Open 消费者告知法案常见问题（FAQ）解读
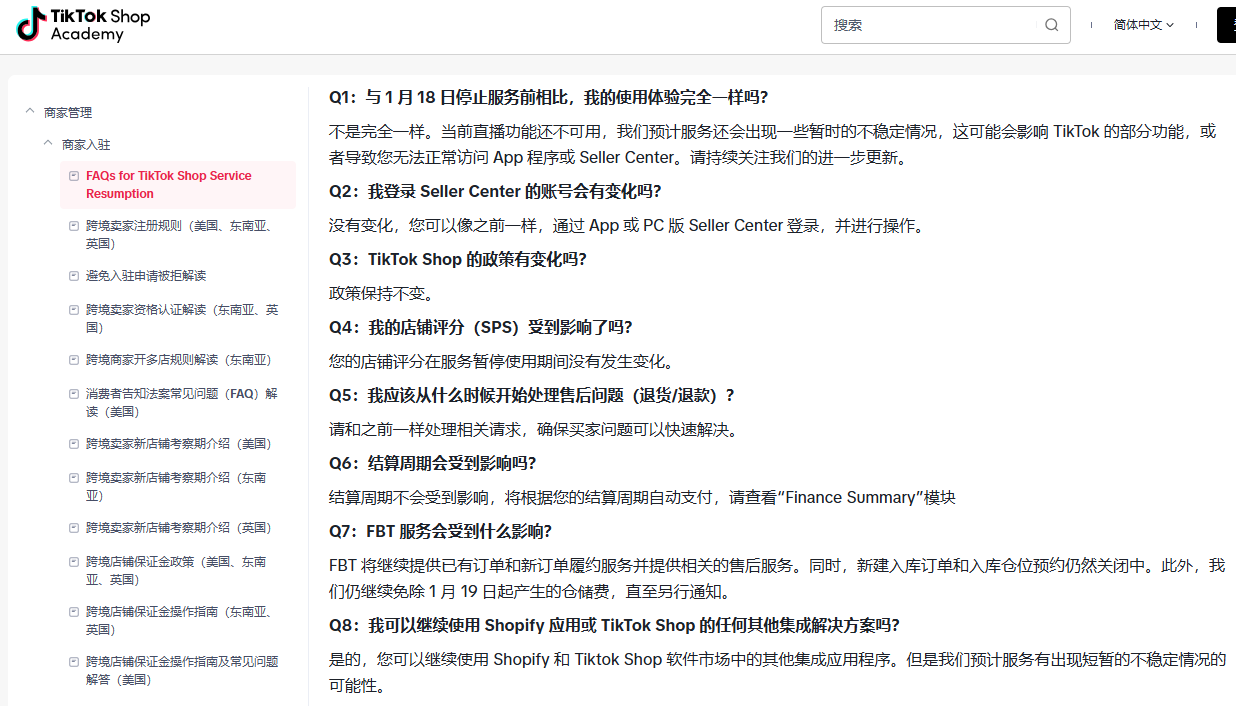This screenshot has height=706, width=1236. [181, 402]
